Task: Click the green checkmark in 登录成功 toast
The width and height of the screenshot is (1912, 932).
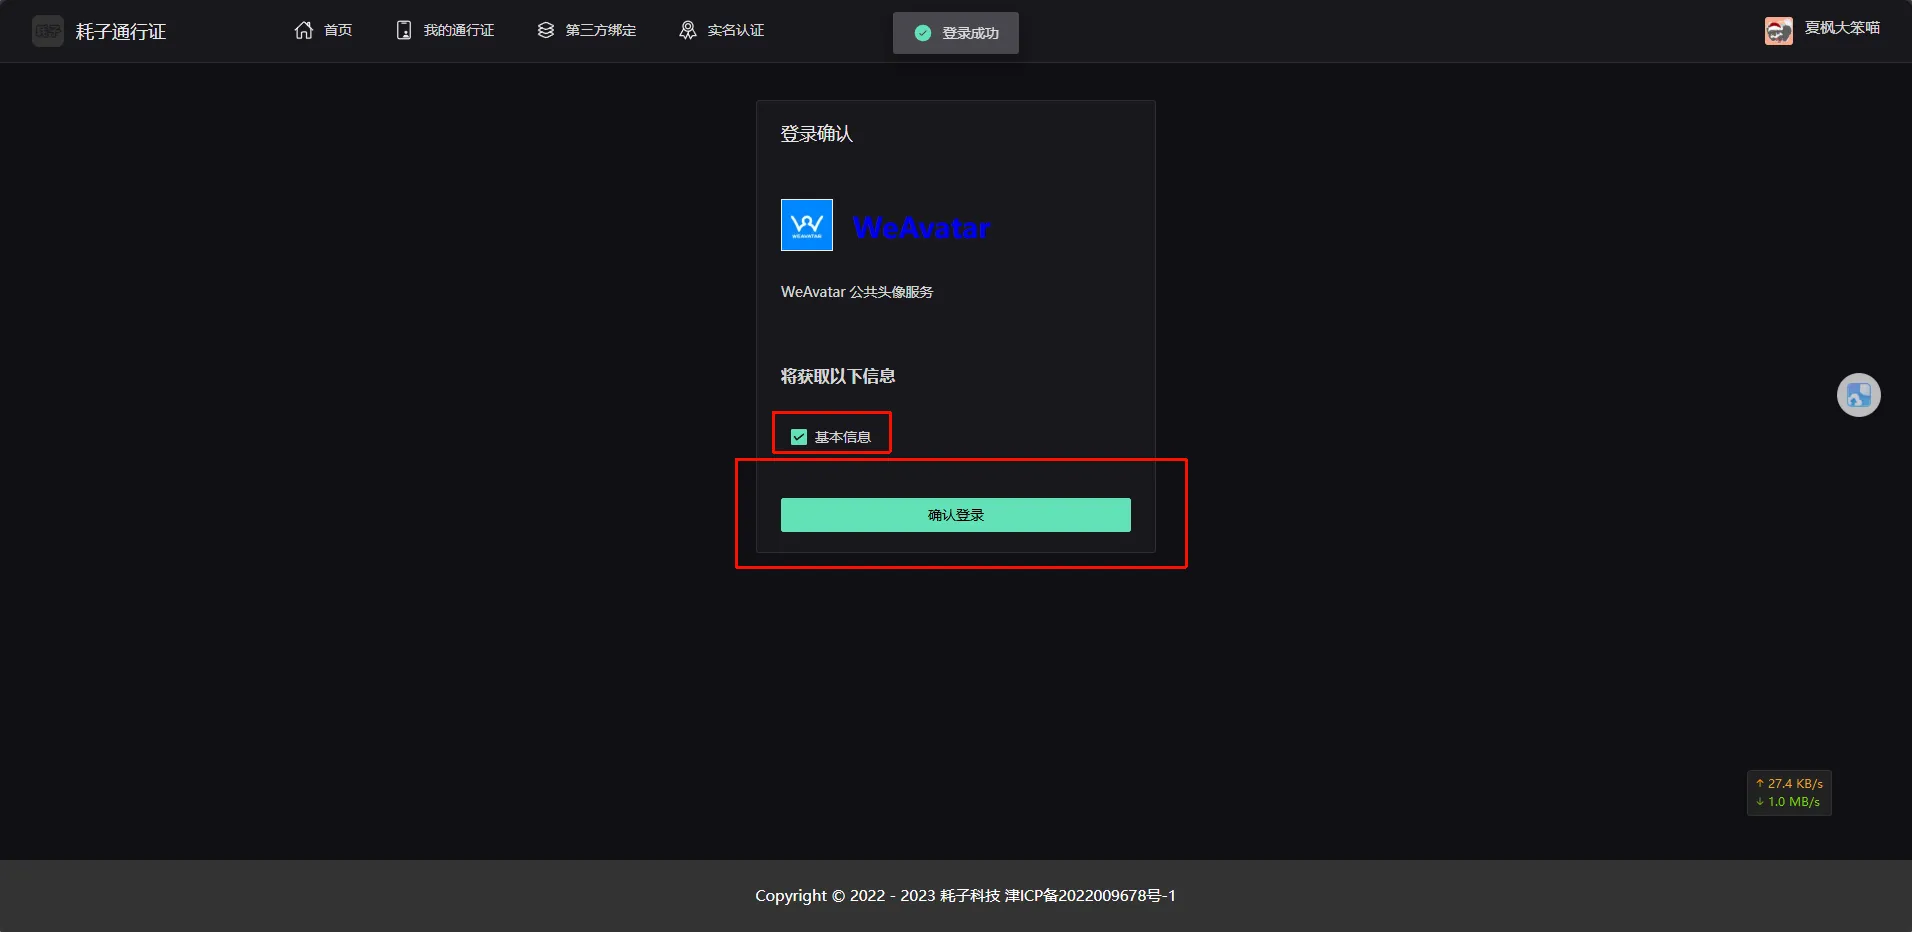Action: pos(923,33)
